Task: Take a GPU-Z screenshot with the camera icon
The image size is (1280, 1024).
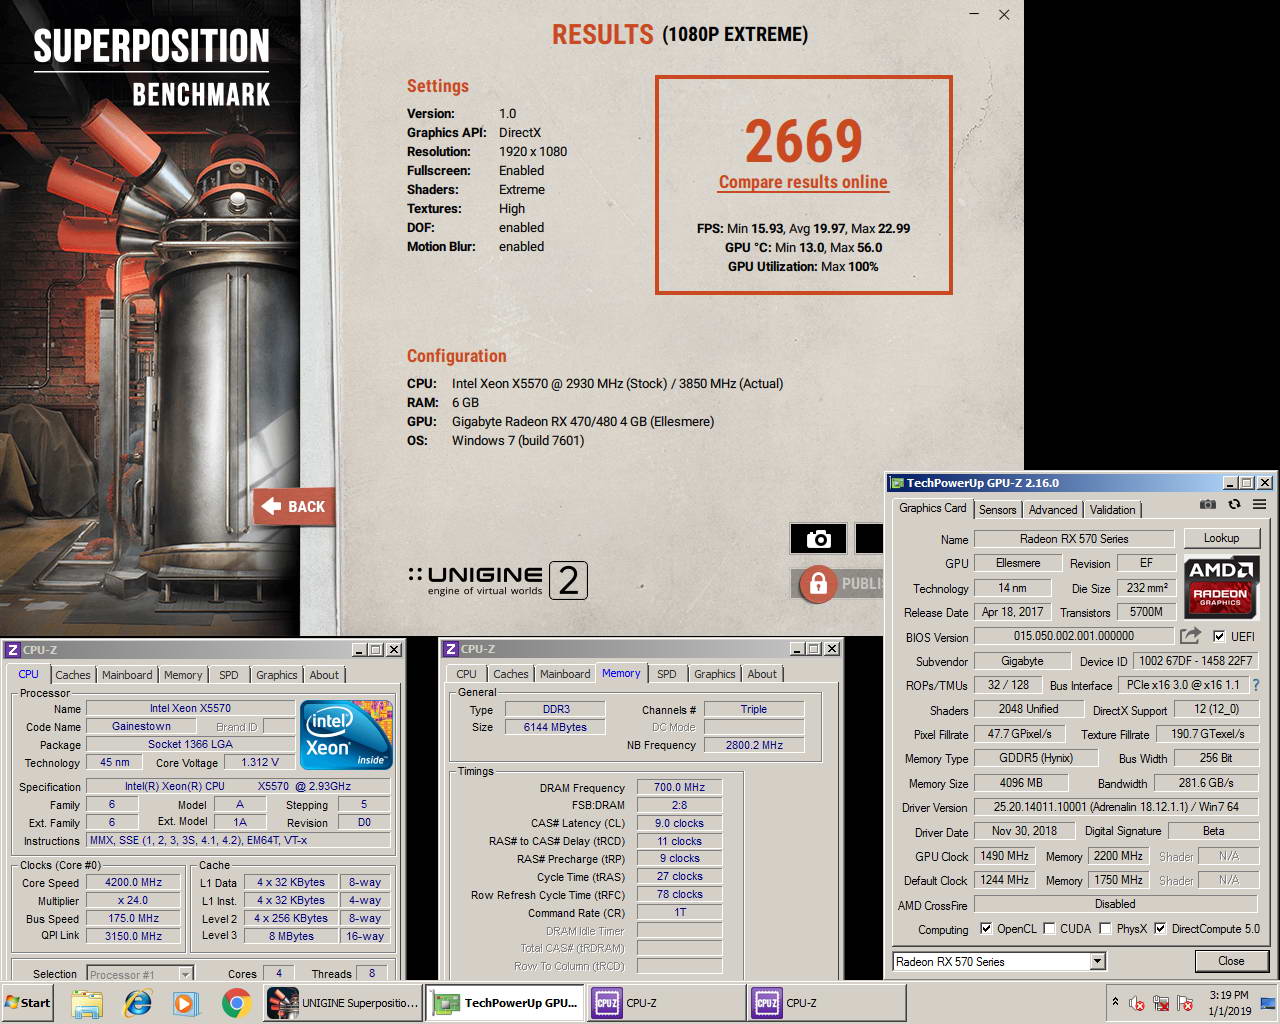Action: tap(1208, 505)
